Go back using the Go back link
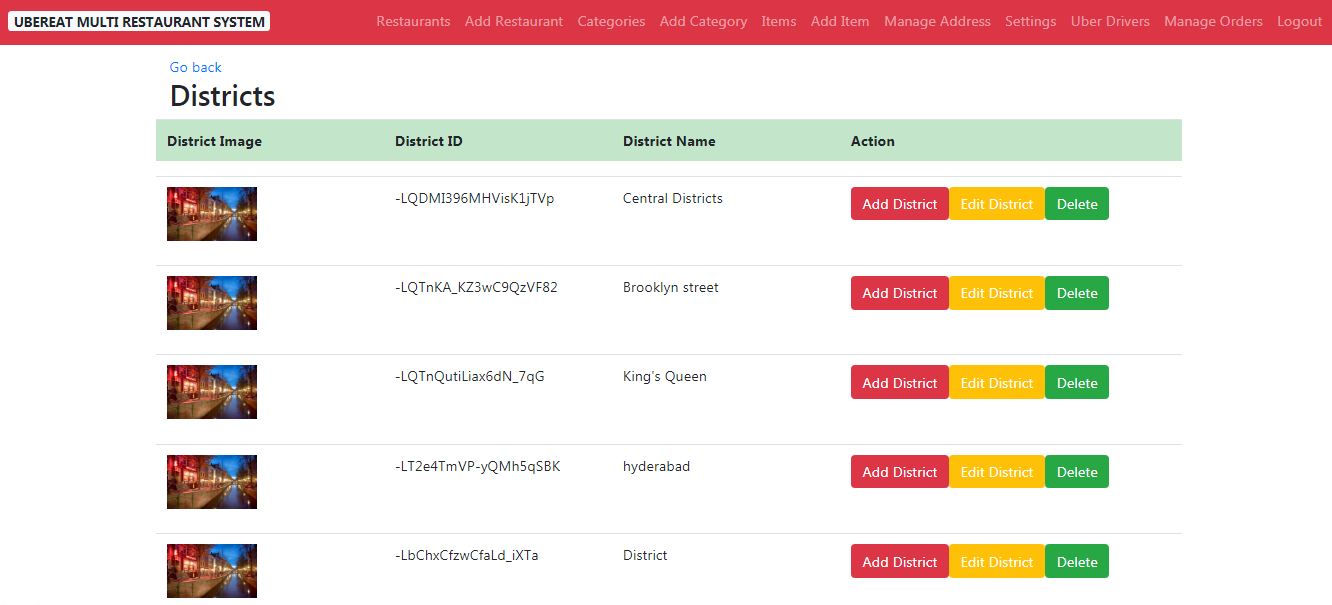Screen dimensions: 1332x605 pos(196,67)
